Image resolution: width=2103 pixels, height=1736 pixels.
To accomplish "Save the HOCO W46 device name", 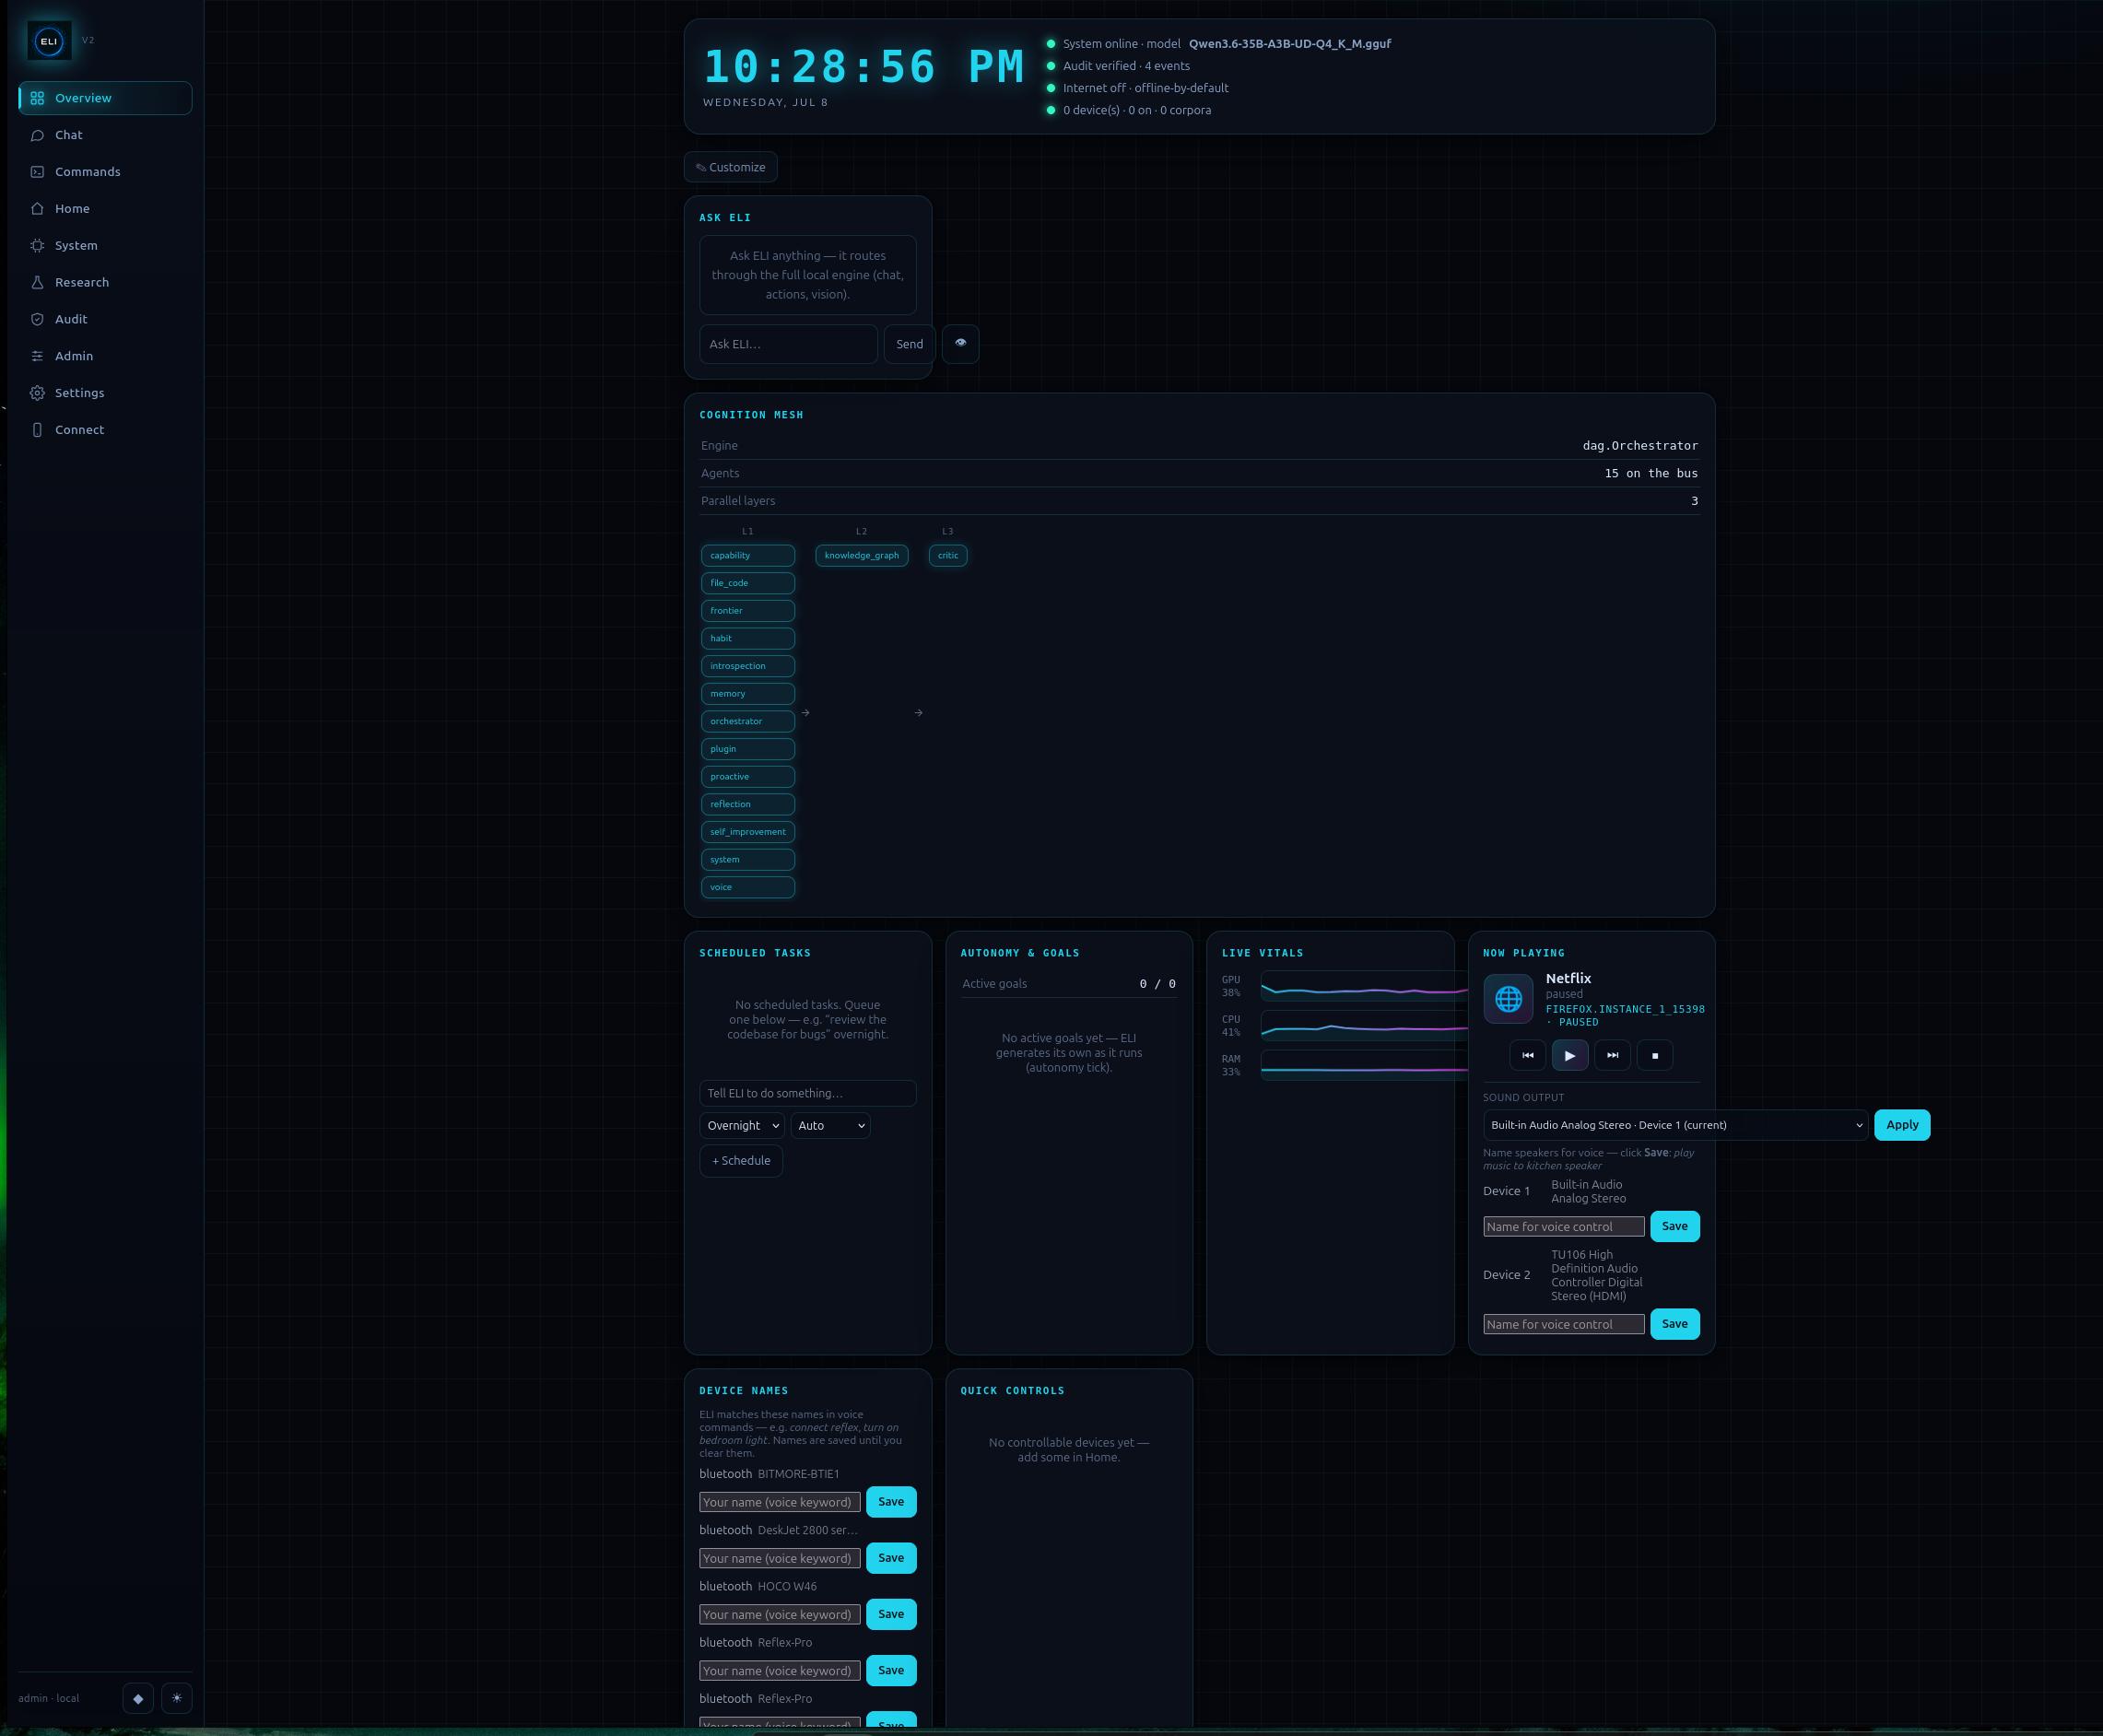I will click(891, 1614).
